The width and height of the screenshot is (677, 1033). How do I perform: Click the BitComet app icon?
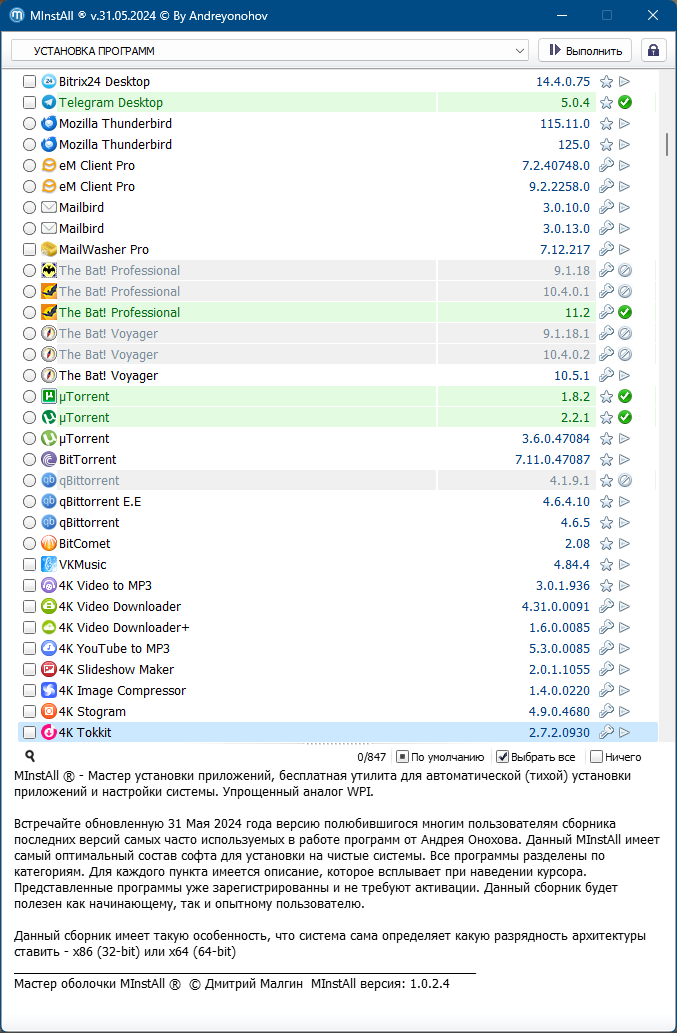pos(49,544)
